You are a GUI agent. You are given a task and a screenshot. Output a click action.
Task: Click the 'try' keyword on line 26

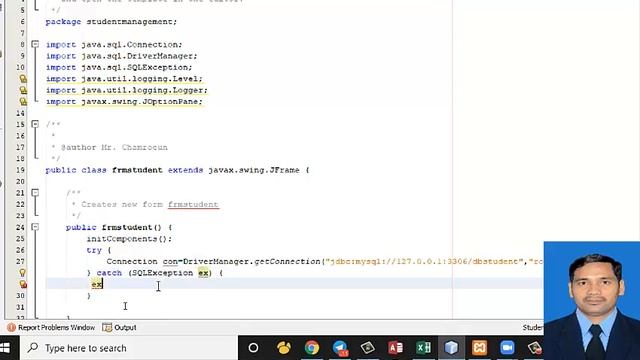[94, 250]
